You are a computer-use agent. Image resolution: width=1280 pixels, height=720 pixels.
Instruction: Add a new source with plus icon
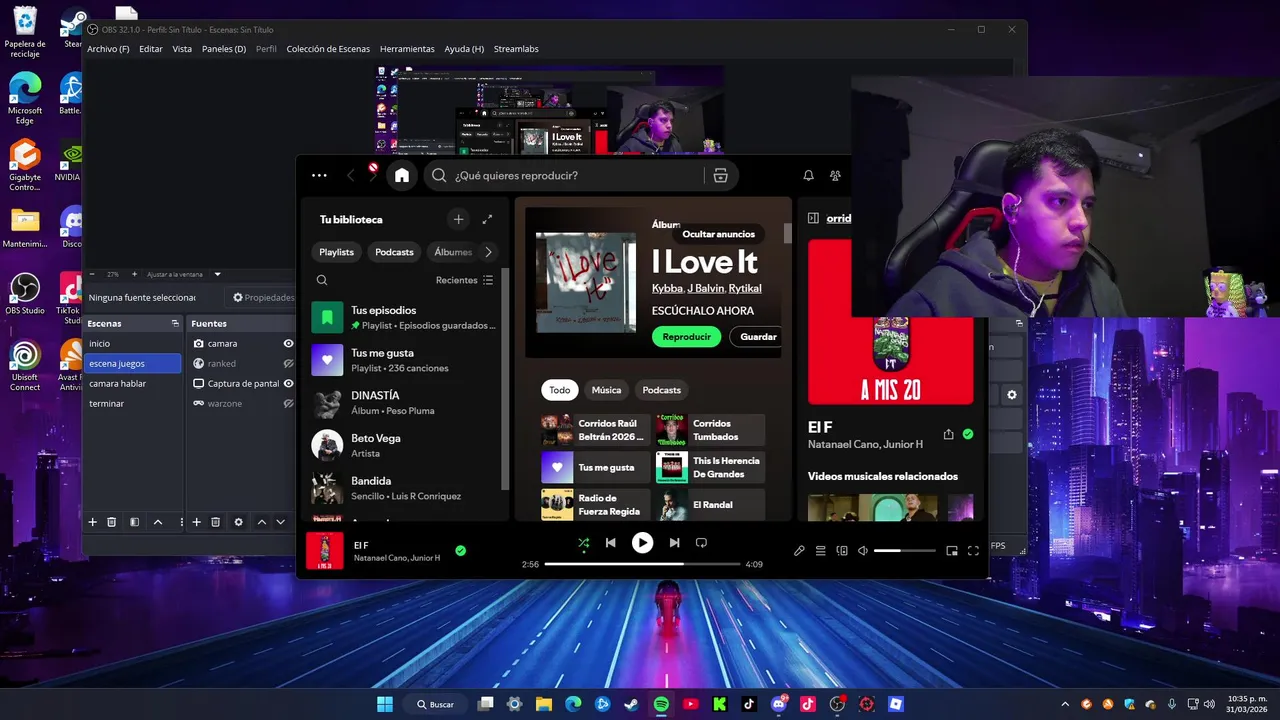197,522
